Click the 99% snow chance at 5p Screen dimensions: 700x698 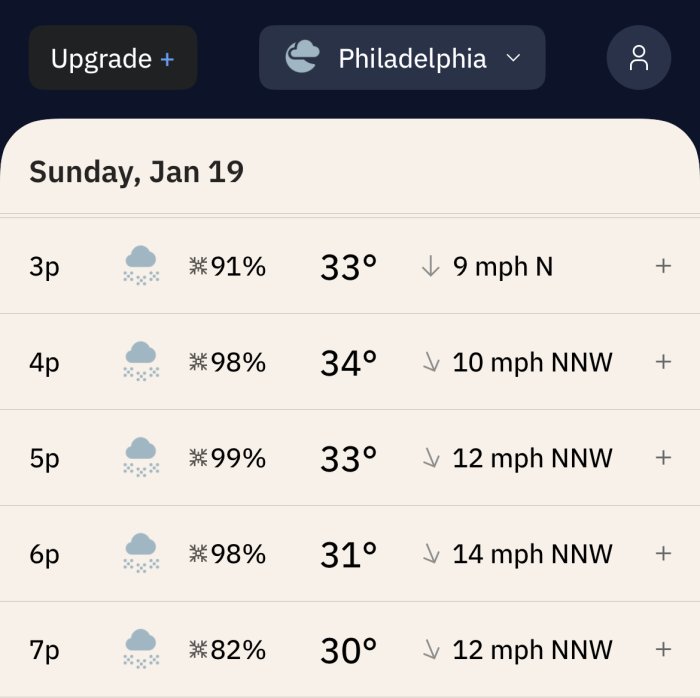[238, 458]
